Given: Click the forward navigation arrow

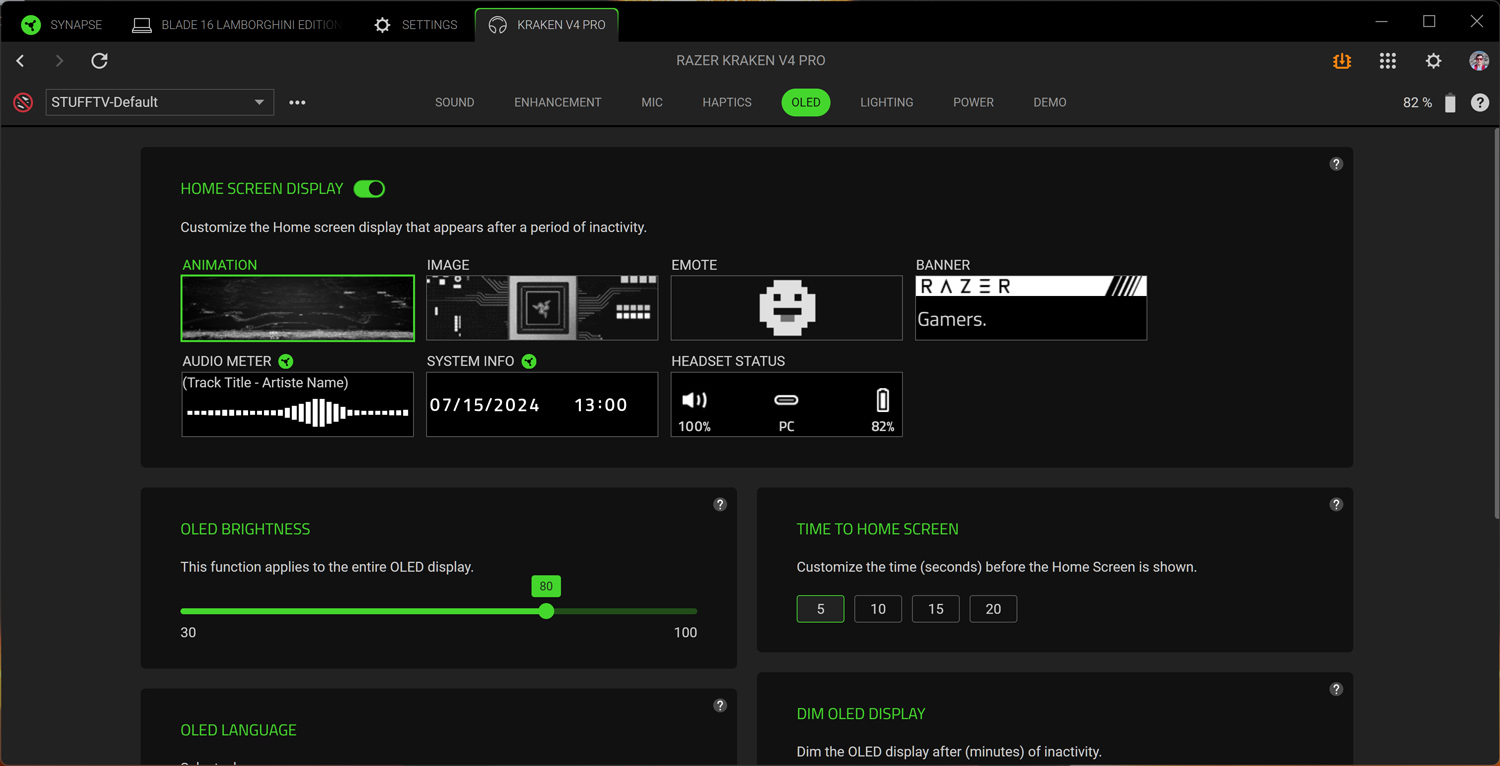Looking at the screenshot, I should click(59, 61).
